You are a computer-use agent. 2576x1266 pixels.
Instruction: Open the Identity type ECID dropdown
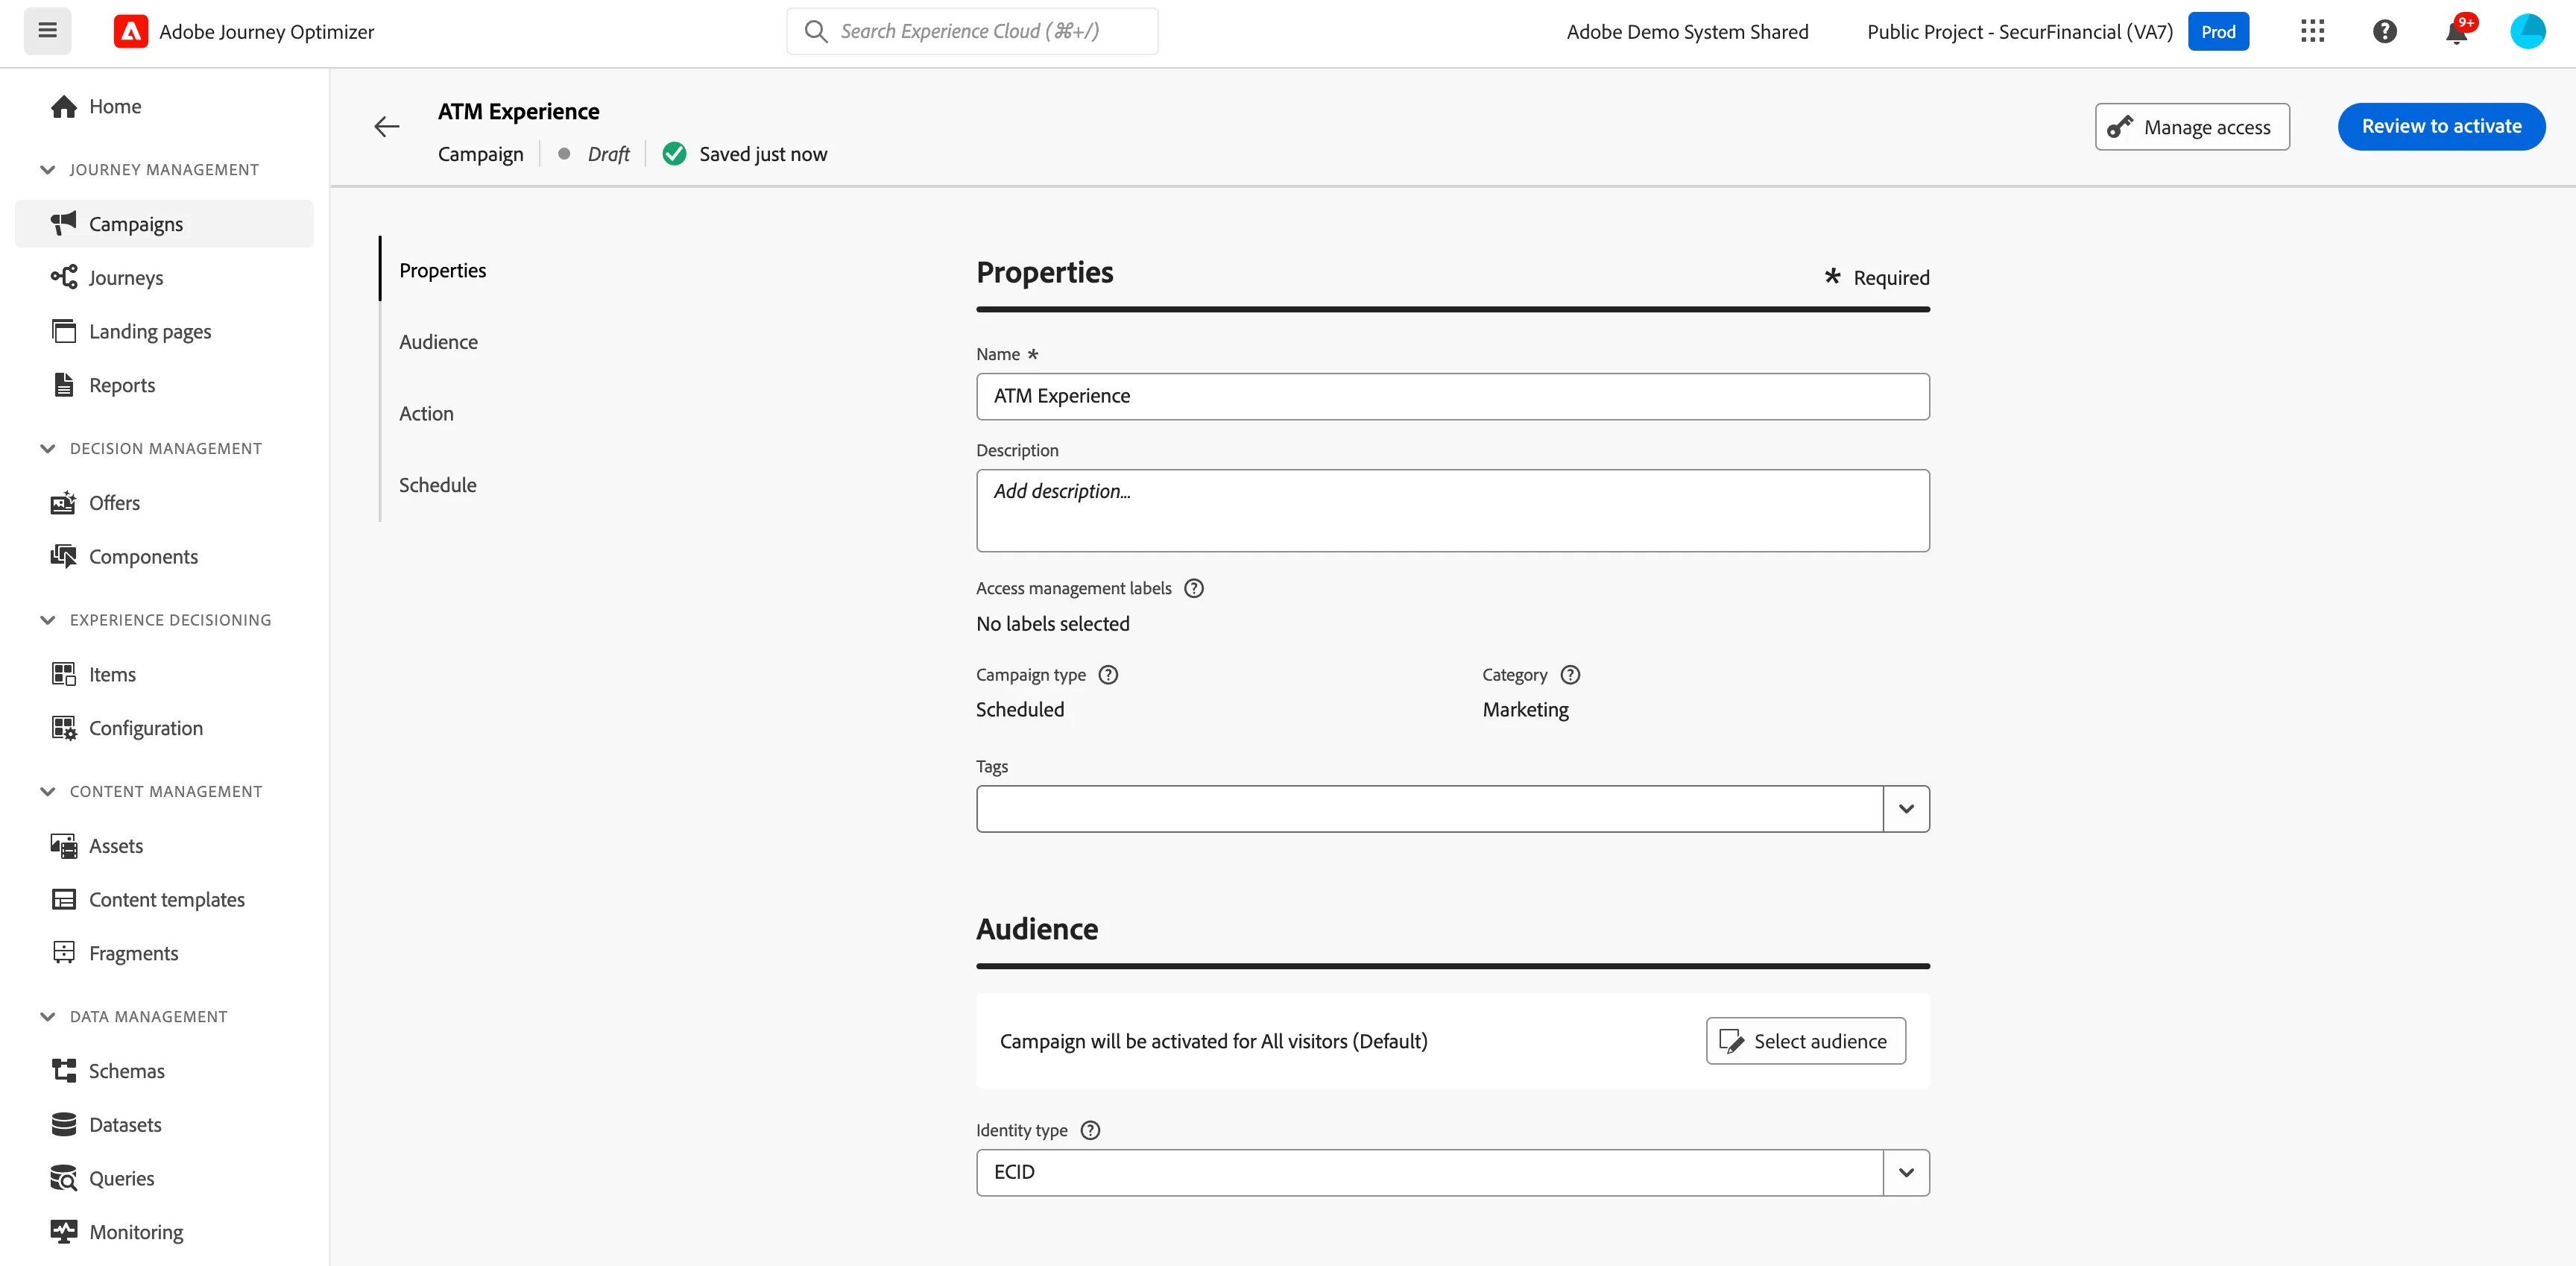pyautogui.click(x=1906, y=1173)
